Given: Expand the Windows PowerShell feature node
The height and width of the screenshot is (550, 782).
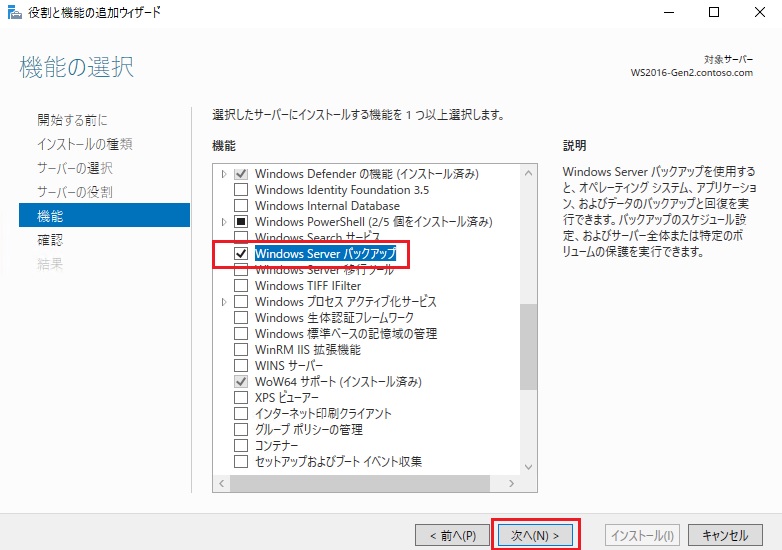Looking at the screenshot, I should point(224,222).
